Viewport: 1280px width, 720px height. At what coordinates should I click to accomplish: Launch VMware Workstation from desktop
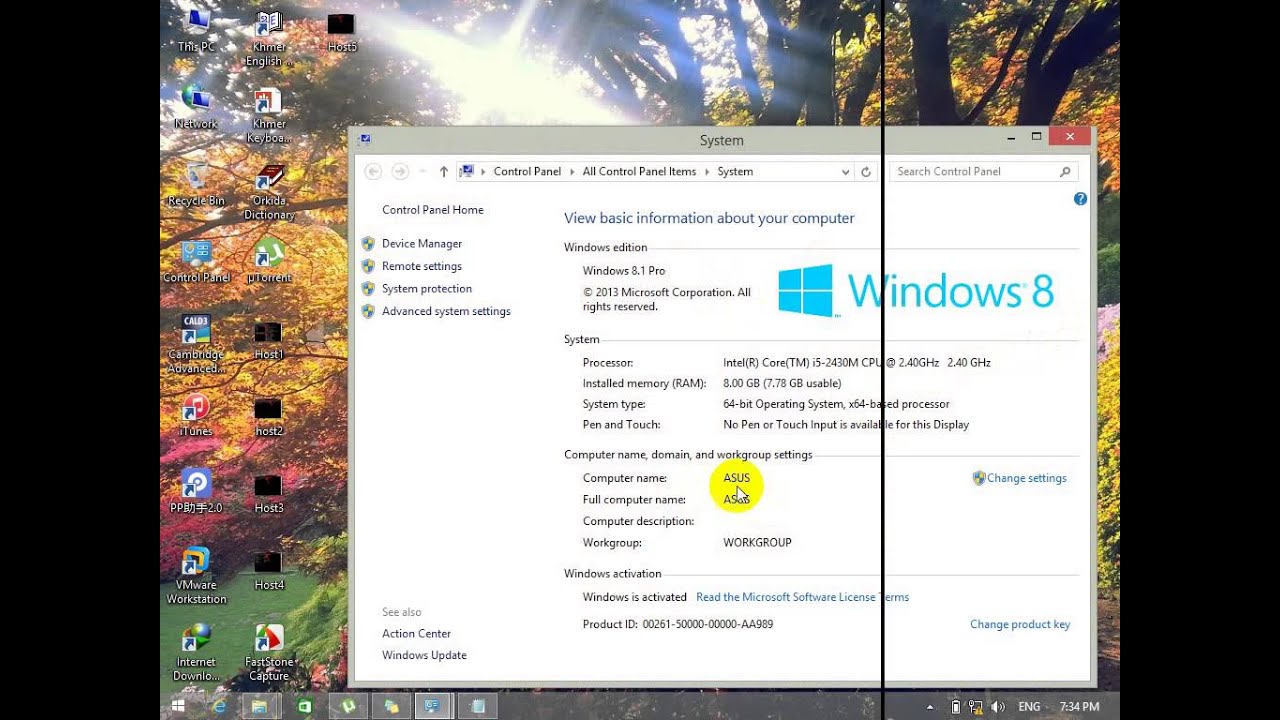pos(196,576)
